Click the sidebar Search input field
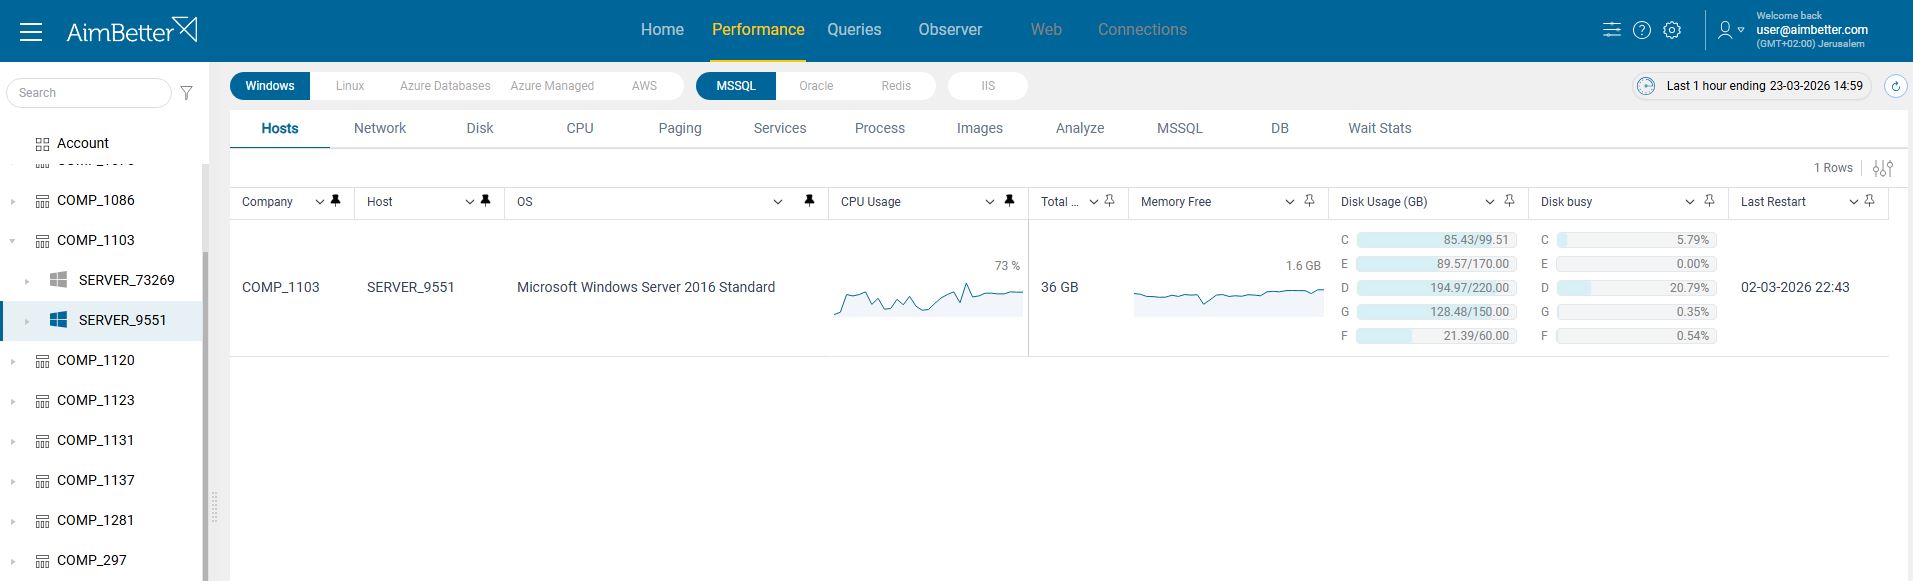The image size is (1913, 581). pyautogui.click(x=90, y=93)
